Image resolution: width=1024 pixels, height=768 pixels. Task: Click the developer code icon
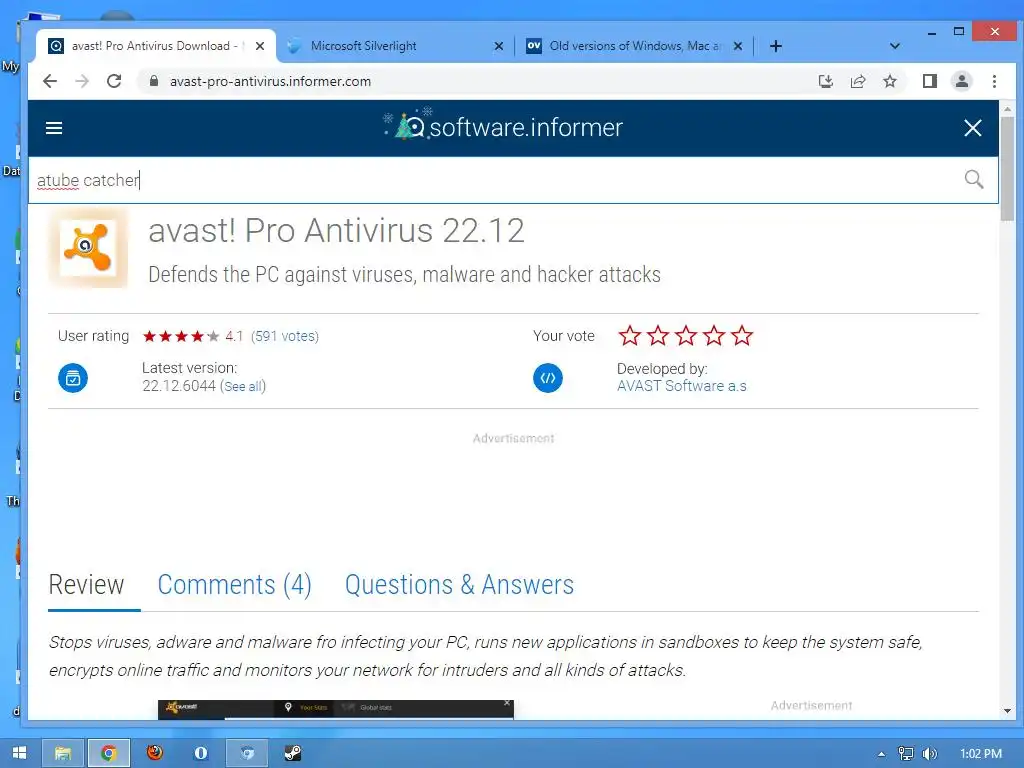[x=548, y=378]
